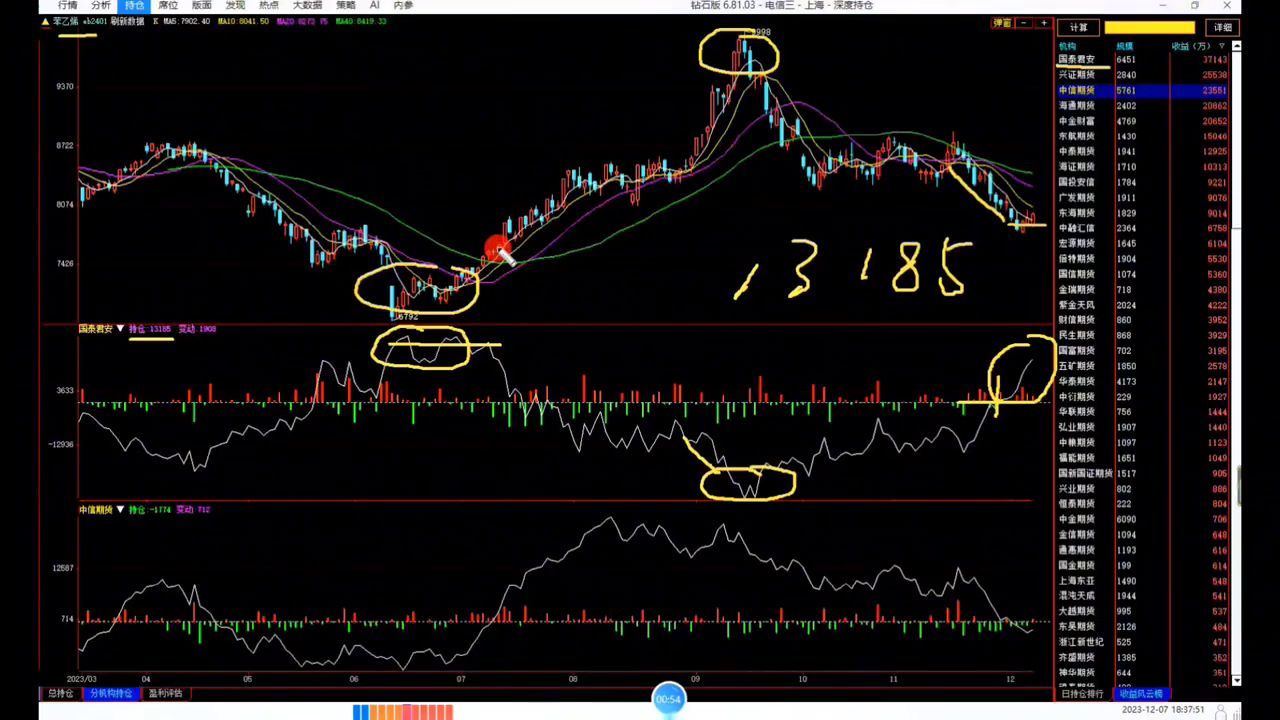Switch to the 盈利评估 bottom tab

coord(165,693)
